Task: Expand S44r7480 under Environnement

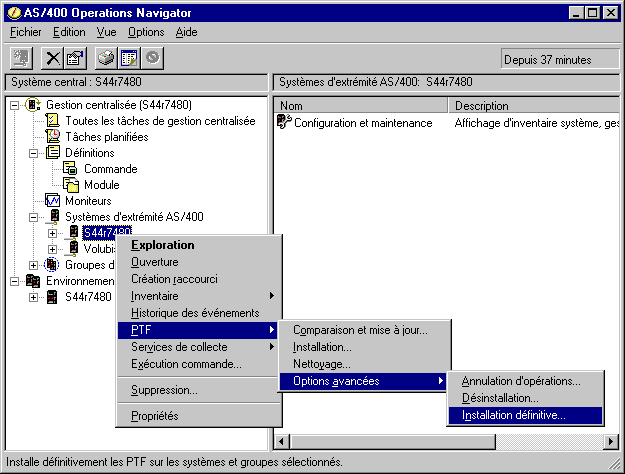Action: click(x=33, y=297)
